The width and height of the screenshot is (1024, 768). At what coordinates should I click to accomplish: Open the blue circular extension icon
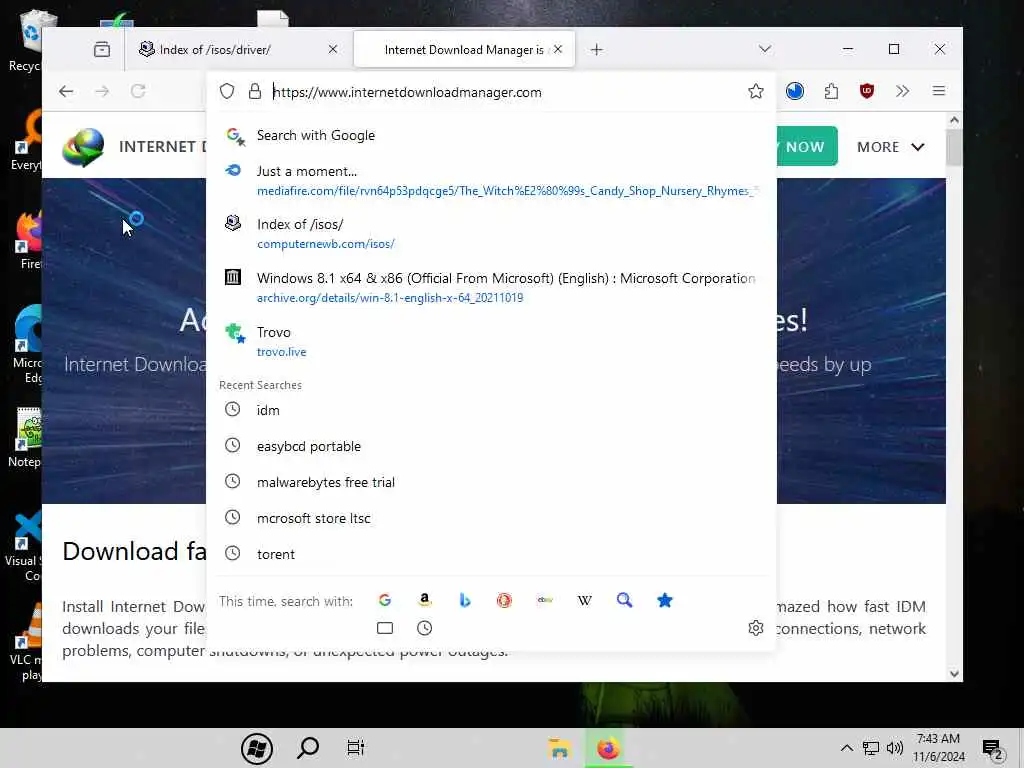click(795, 91)
